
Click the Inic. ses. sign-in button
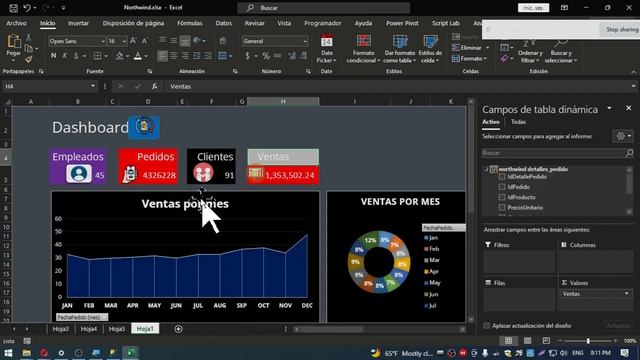533,8
